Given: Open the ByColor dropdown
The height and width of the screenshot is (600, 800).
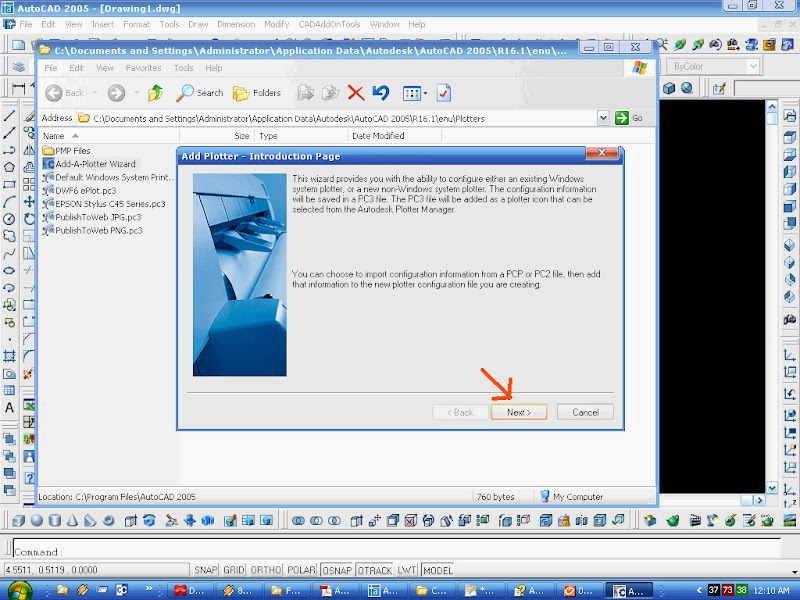Looking at the screenshot, I should point(753,66).
